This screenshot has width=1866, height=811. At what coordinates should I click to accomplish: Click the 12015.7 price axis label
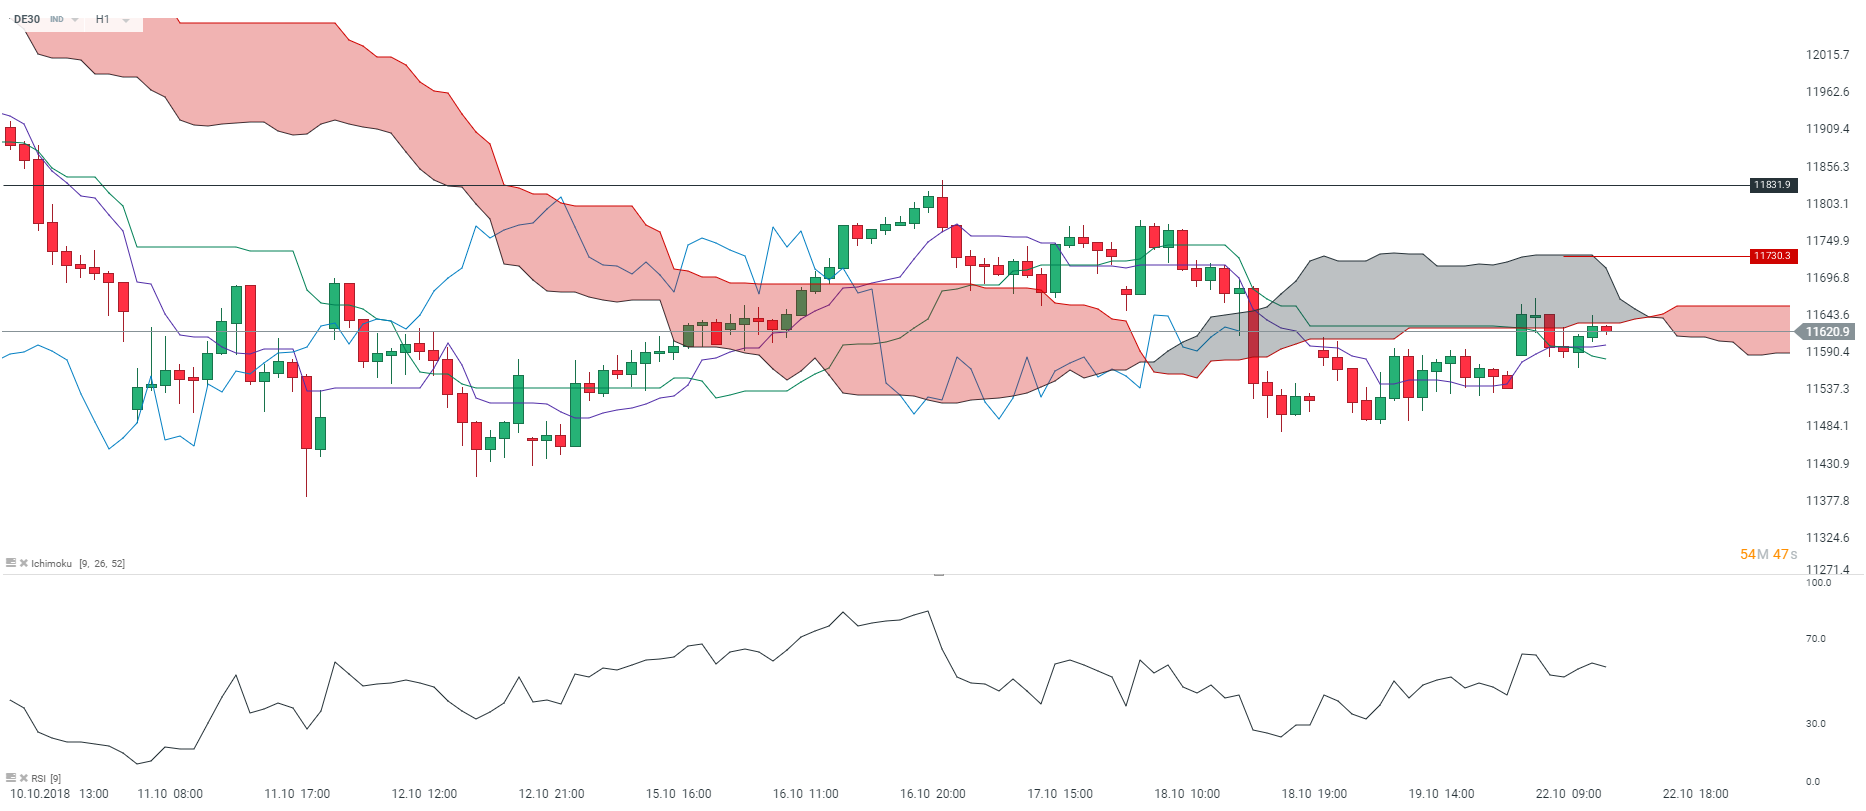1827,55
